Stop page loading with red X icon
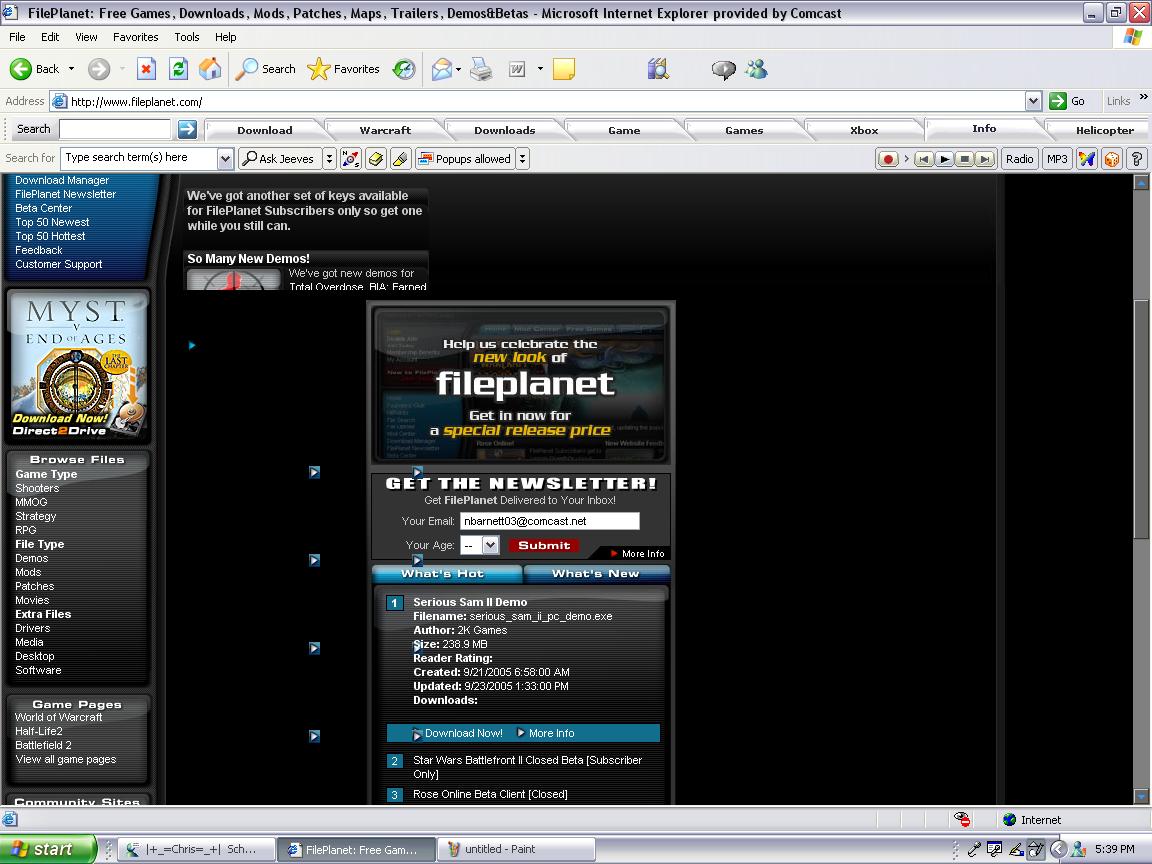The height and width of the screenshot is (864, 1152). click(146, 69)
